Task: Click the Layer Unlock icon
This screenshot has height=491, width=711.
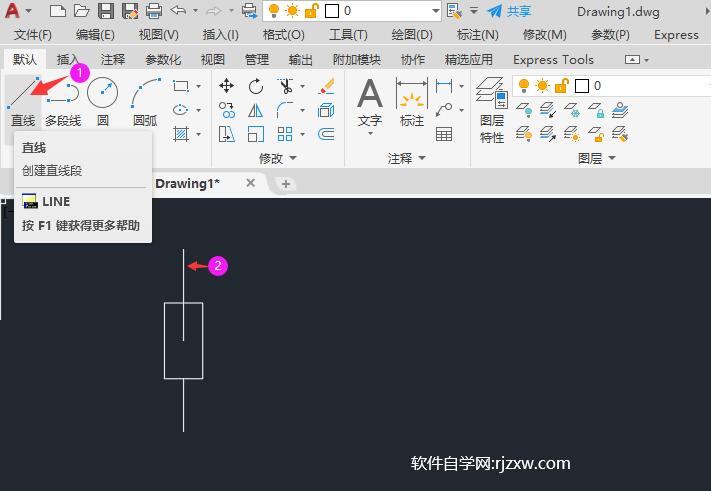Action: pos(596,134)
